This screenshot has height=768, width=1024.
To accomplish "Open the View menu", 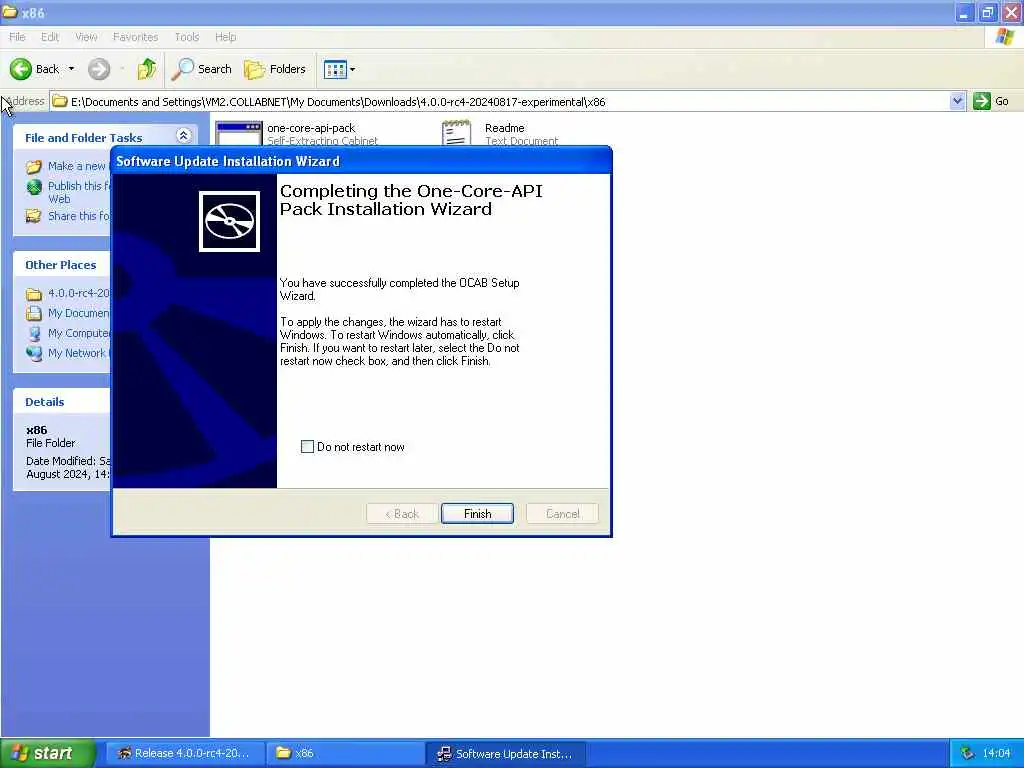I will pos(86,37).
